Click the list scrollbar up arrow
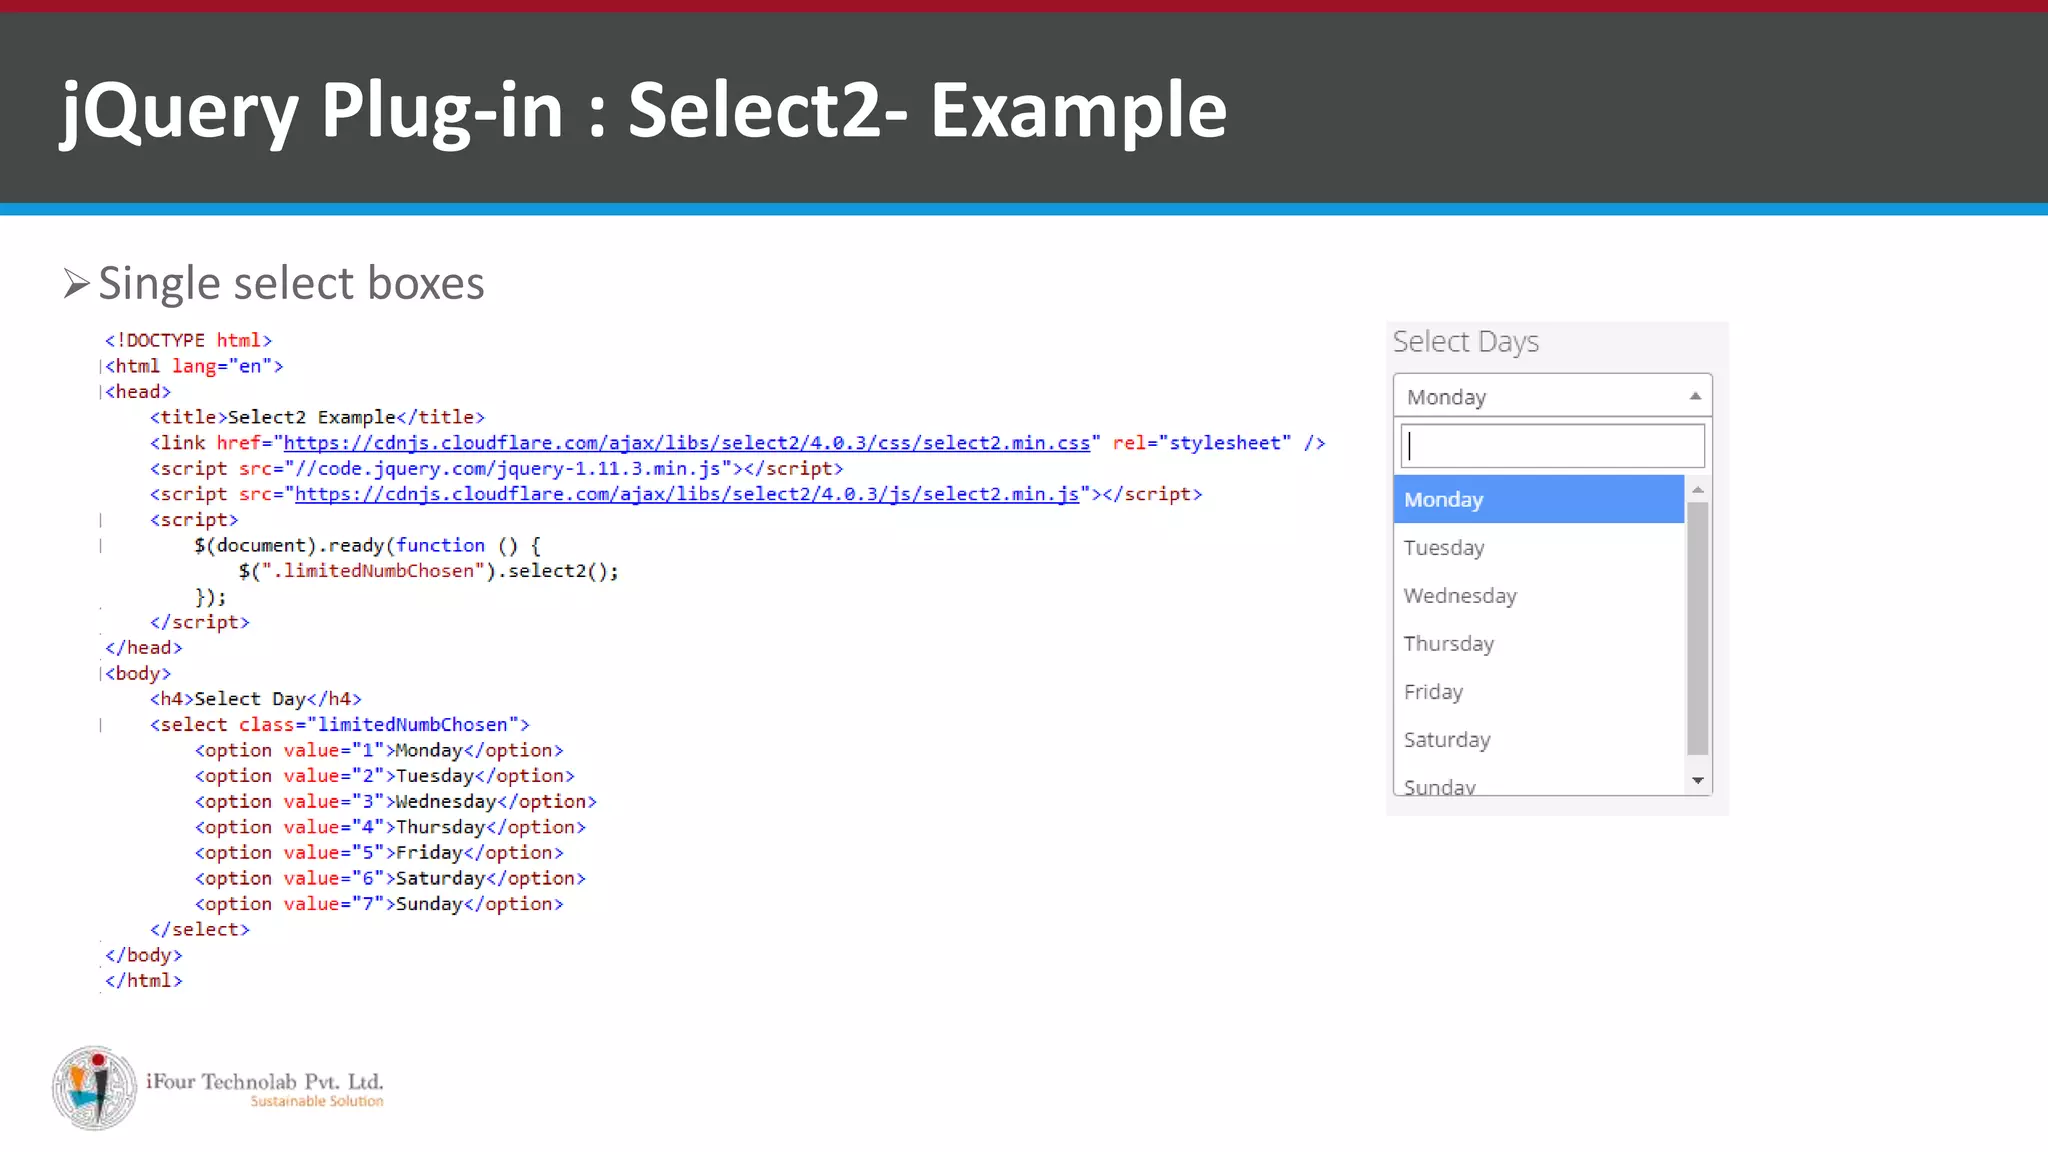This screenshot has width=2048, height=1152. pyautogui.click(x=1697, y=489)
